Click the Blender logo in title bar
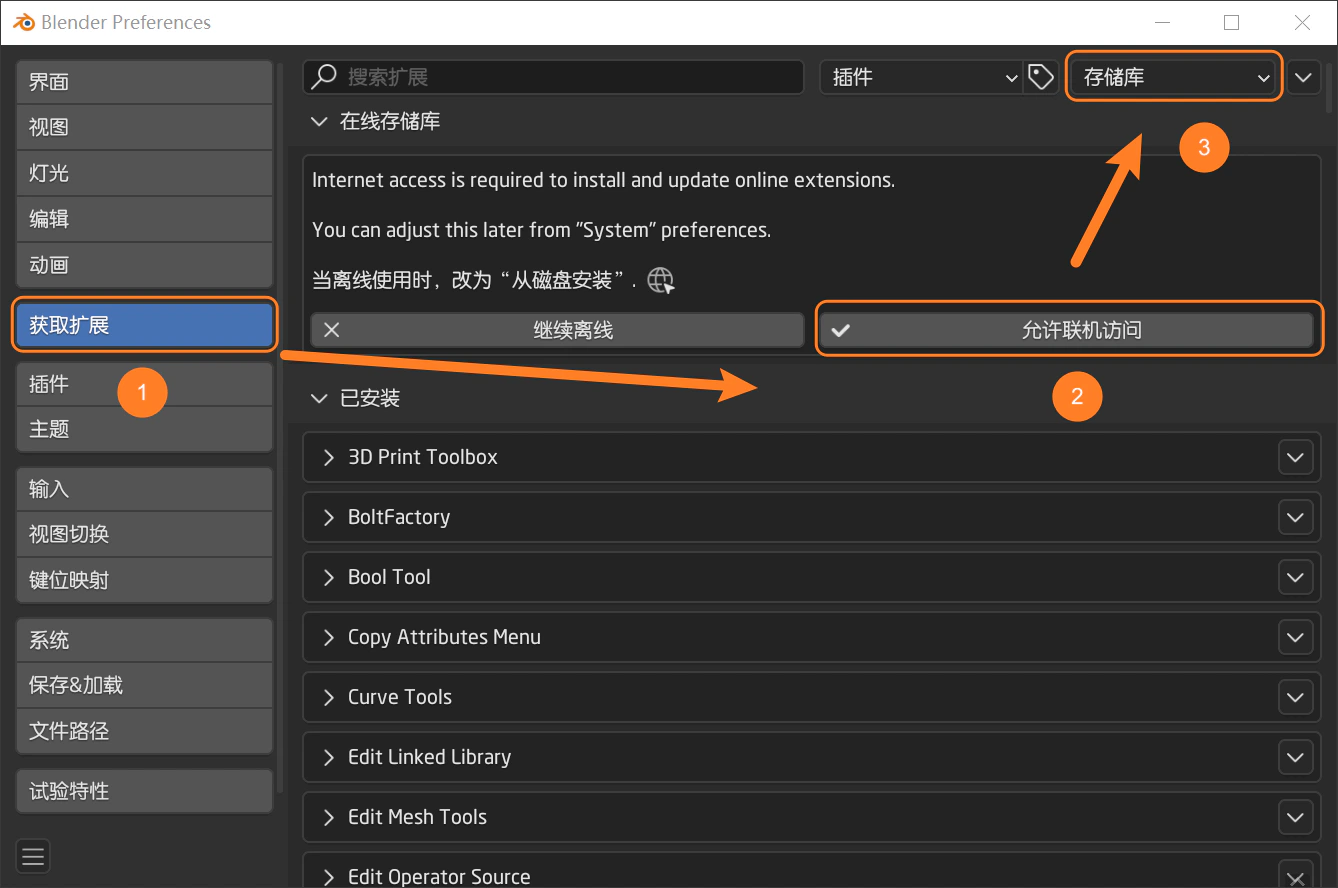Image resolution: width=1338 pixels, height=888 pixels. (23, 22)
